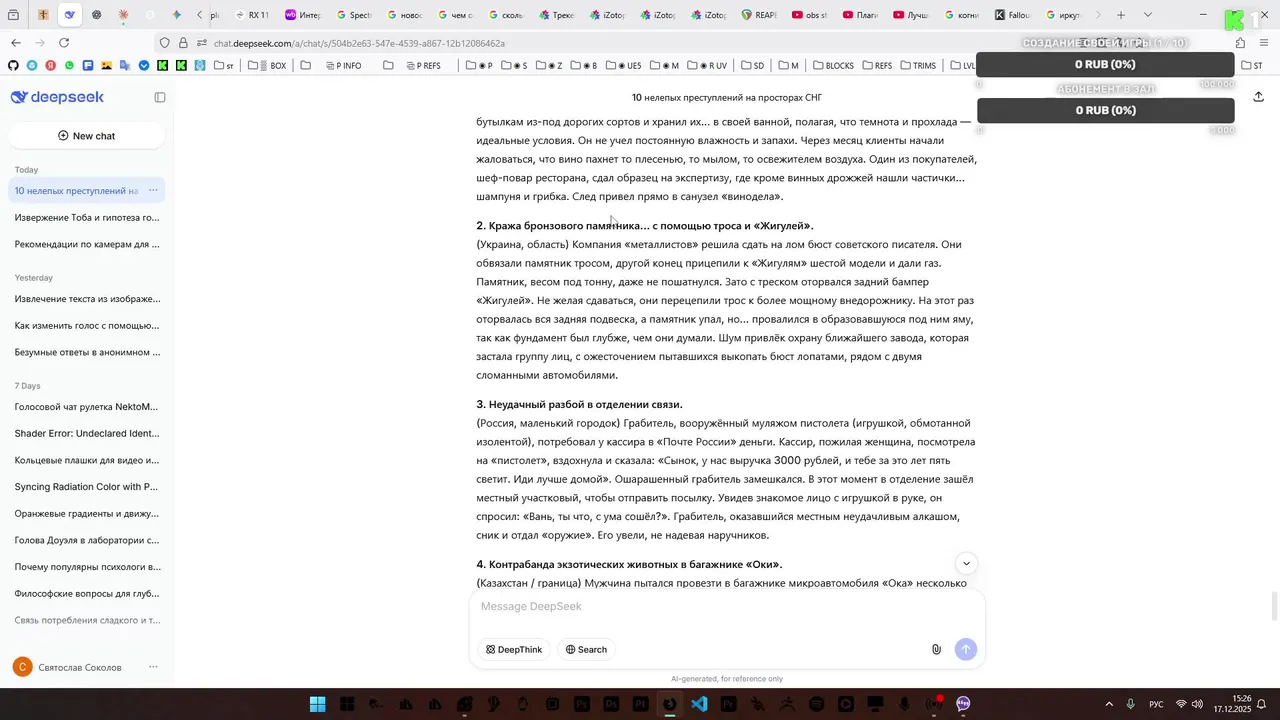Open Firefox View icon at tab bar start
The image size is (1280, 720).
(14, 15)
